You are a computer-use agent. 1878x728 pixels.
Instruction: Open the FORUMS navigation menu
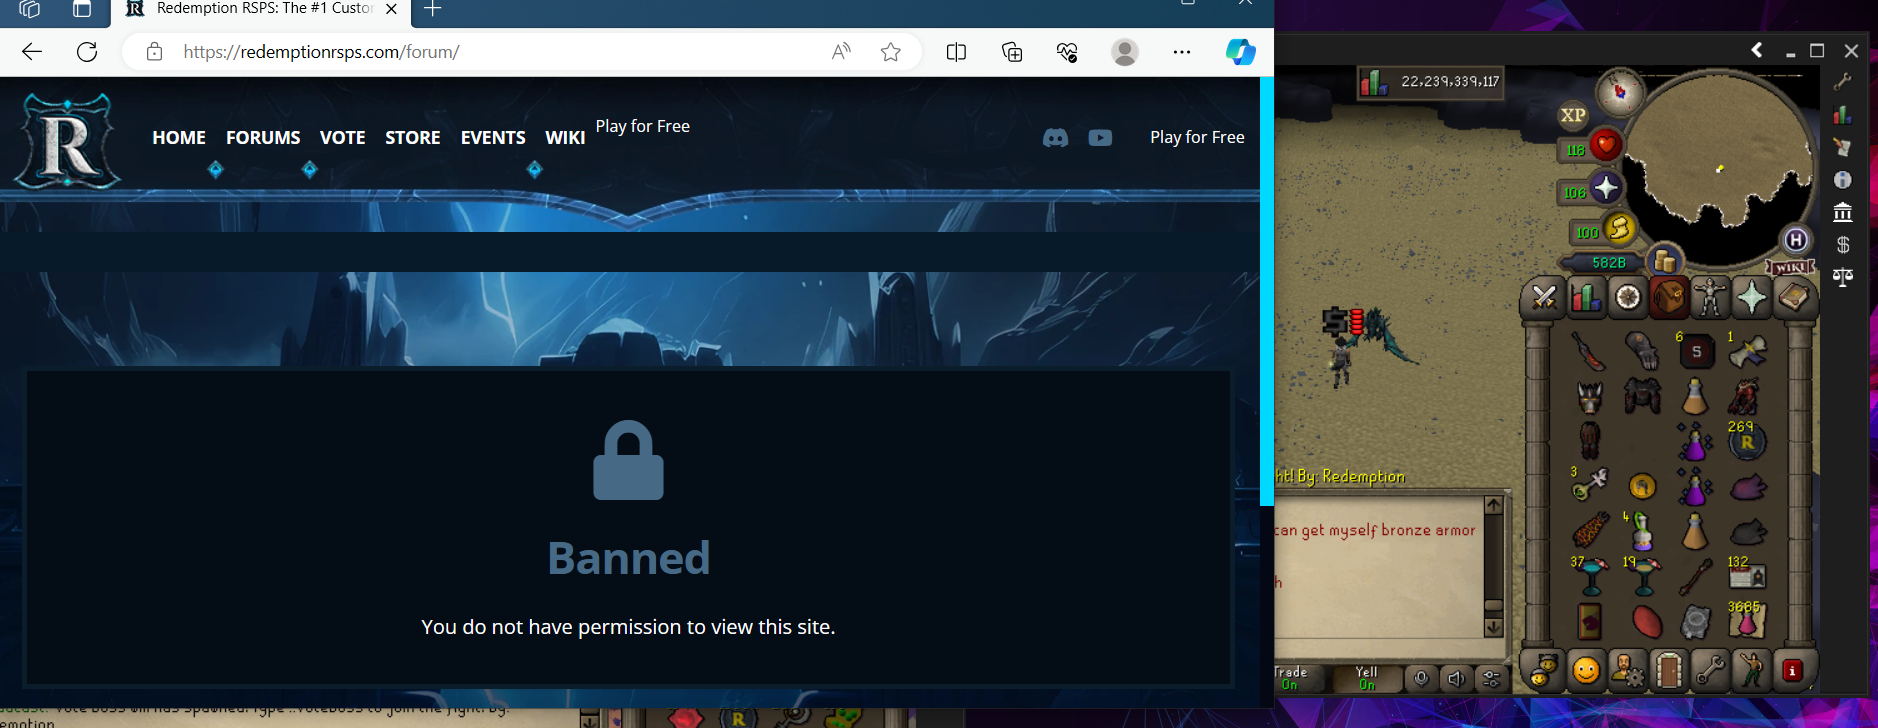point(263,138)
